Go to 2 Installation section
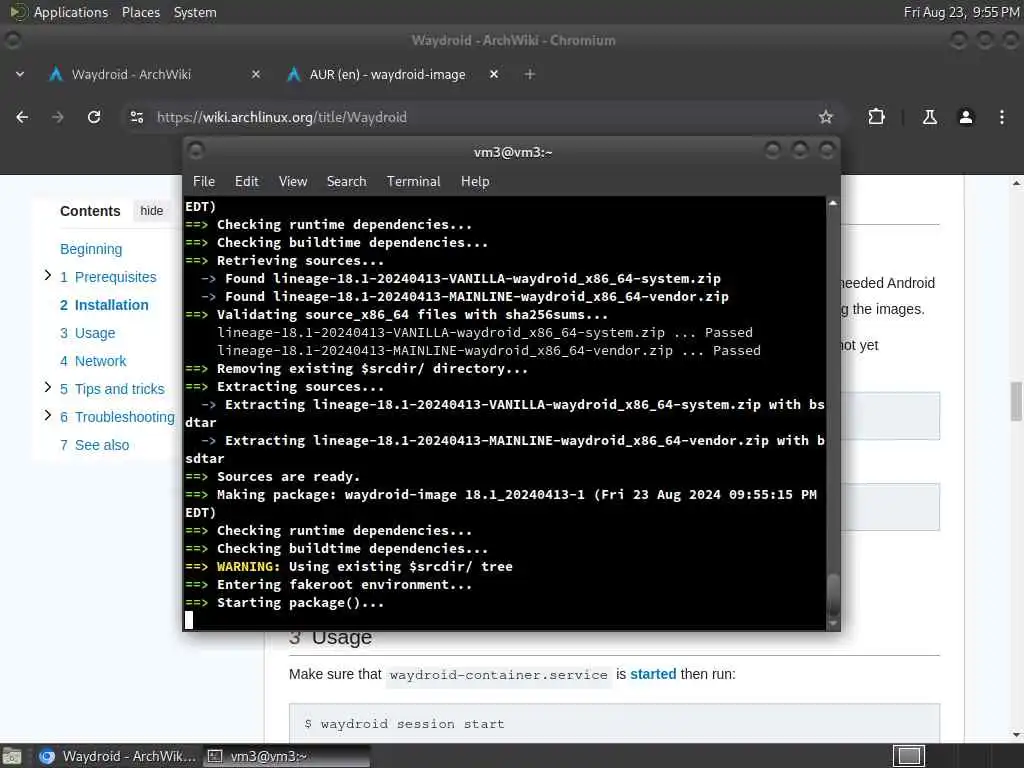Viewport: 1024px width, 768px height. coord(104,305)
